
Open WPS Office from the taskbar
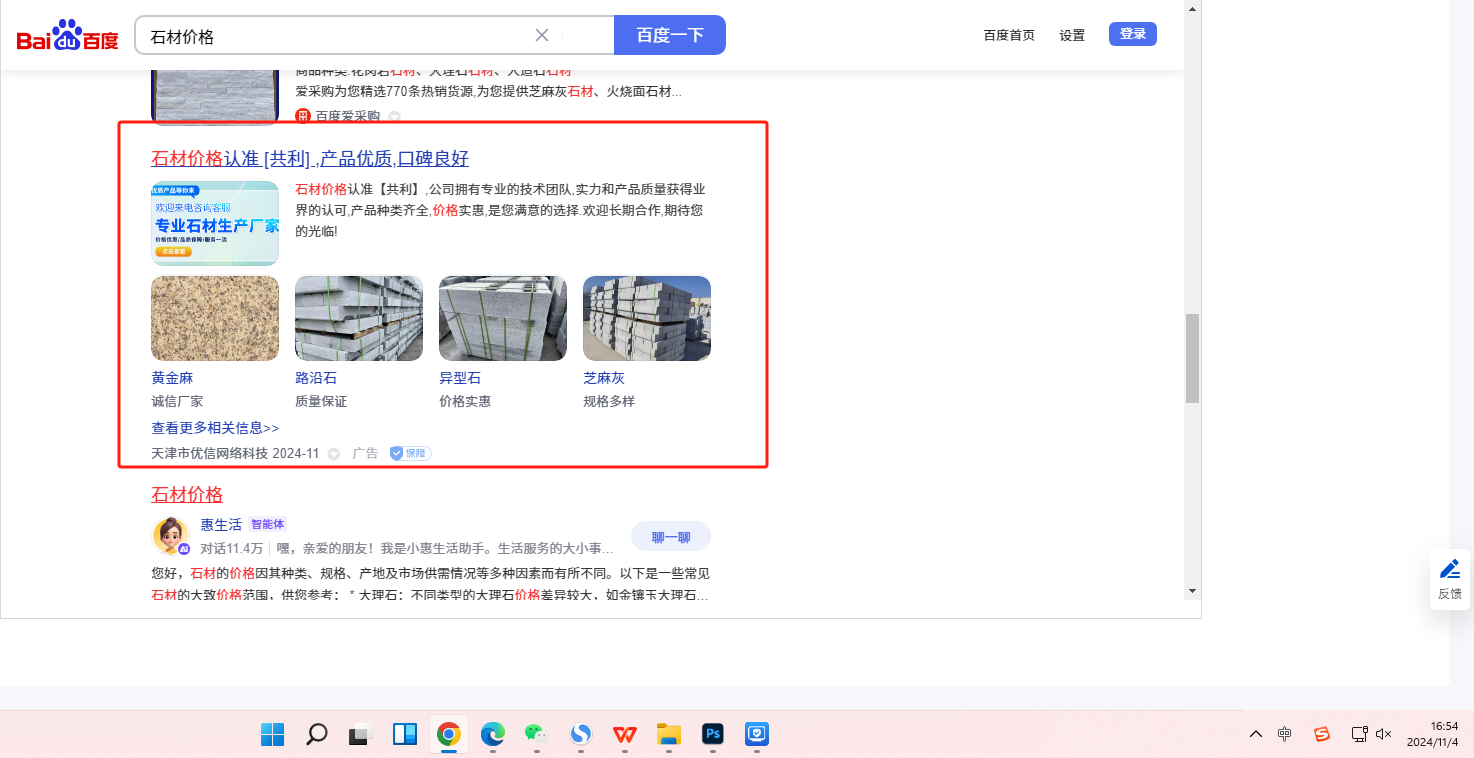[625, 735]
